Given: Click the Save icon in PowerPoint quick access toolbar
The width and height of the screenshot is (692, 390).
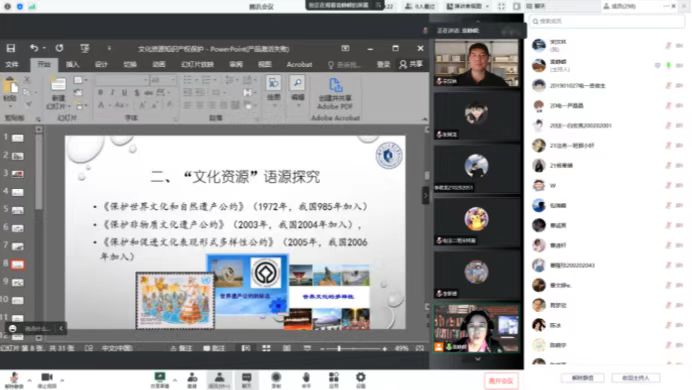Looking at the screenshot, I should [11, 49].
